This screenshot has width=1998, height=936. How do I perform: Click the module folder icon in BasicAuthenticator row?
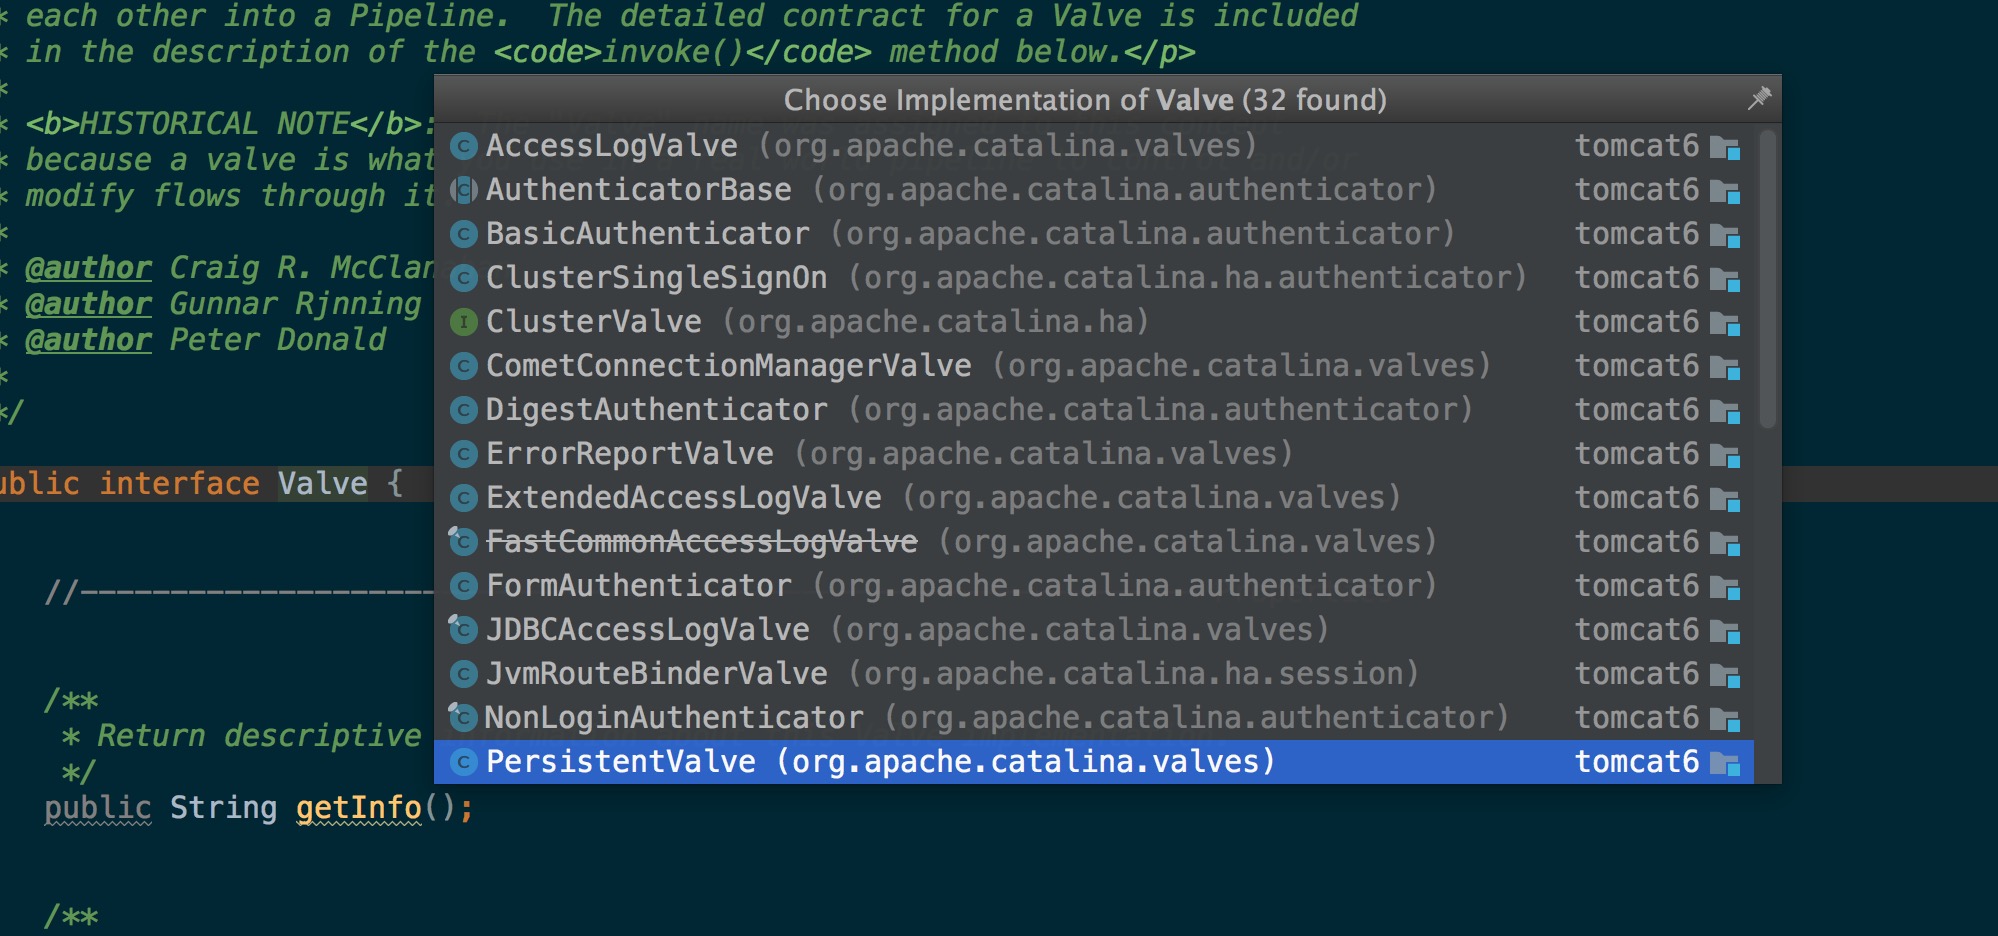(1725, 236)
